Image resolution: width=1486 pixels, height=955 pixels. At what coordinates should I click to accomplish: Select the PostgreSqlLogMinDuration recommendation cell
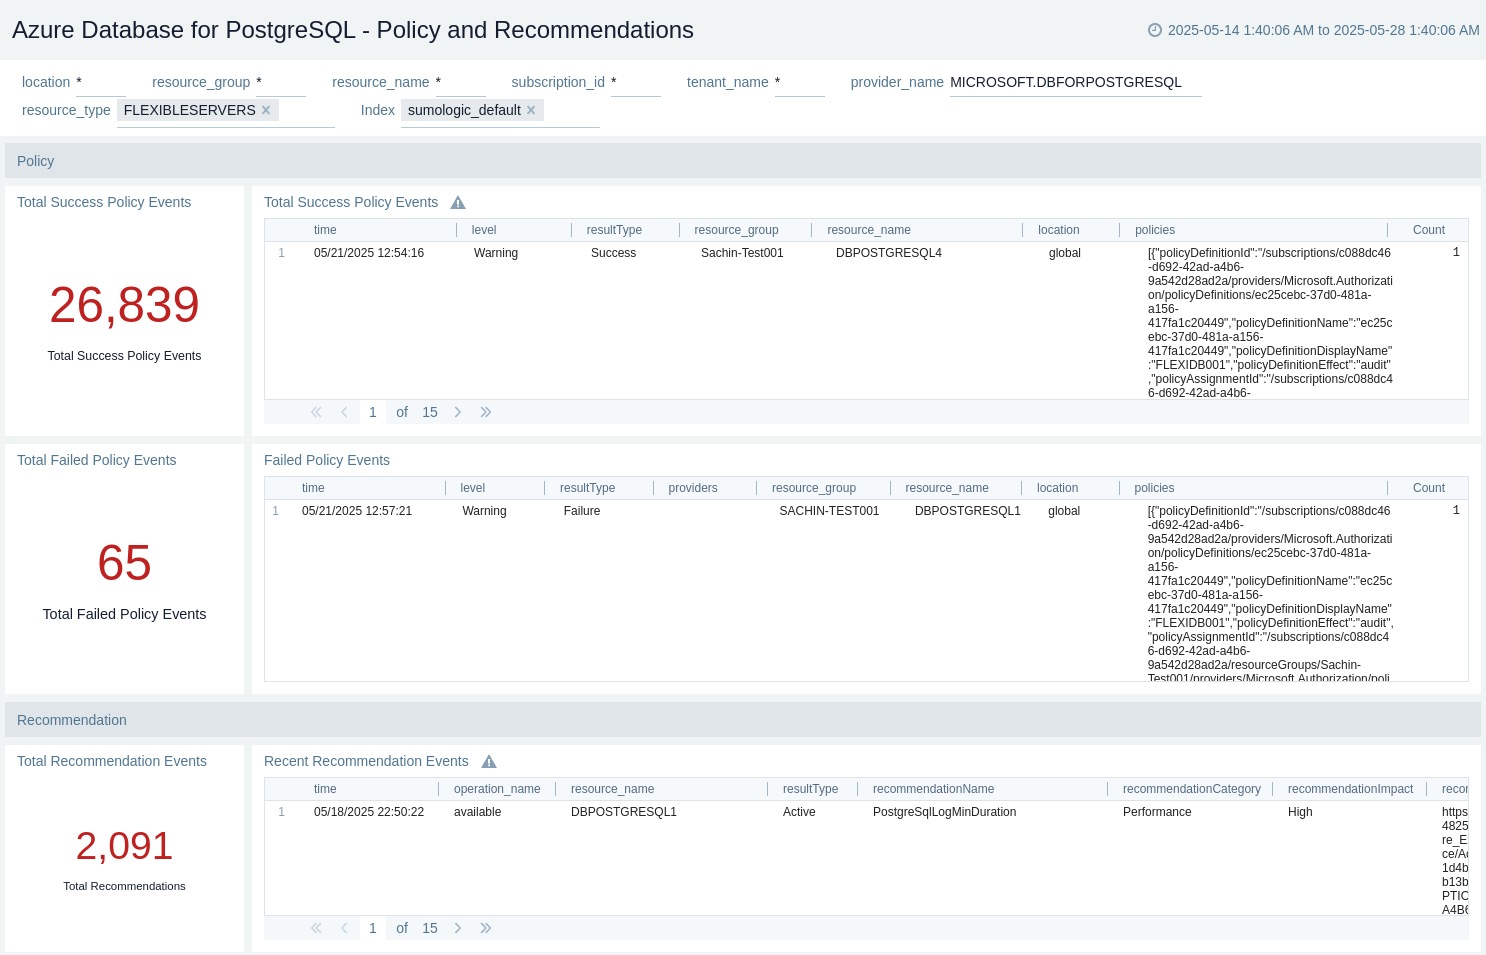[944, 812]
